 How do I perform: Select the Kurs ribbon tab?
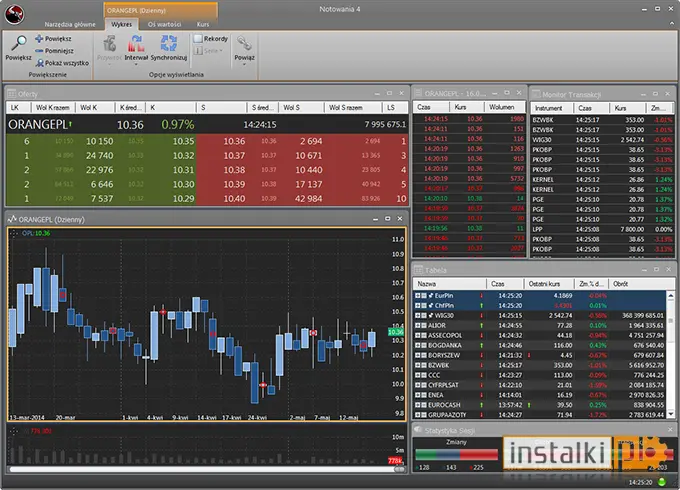pos(203,24)
